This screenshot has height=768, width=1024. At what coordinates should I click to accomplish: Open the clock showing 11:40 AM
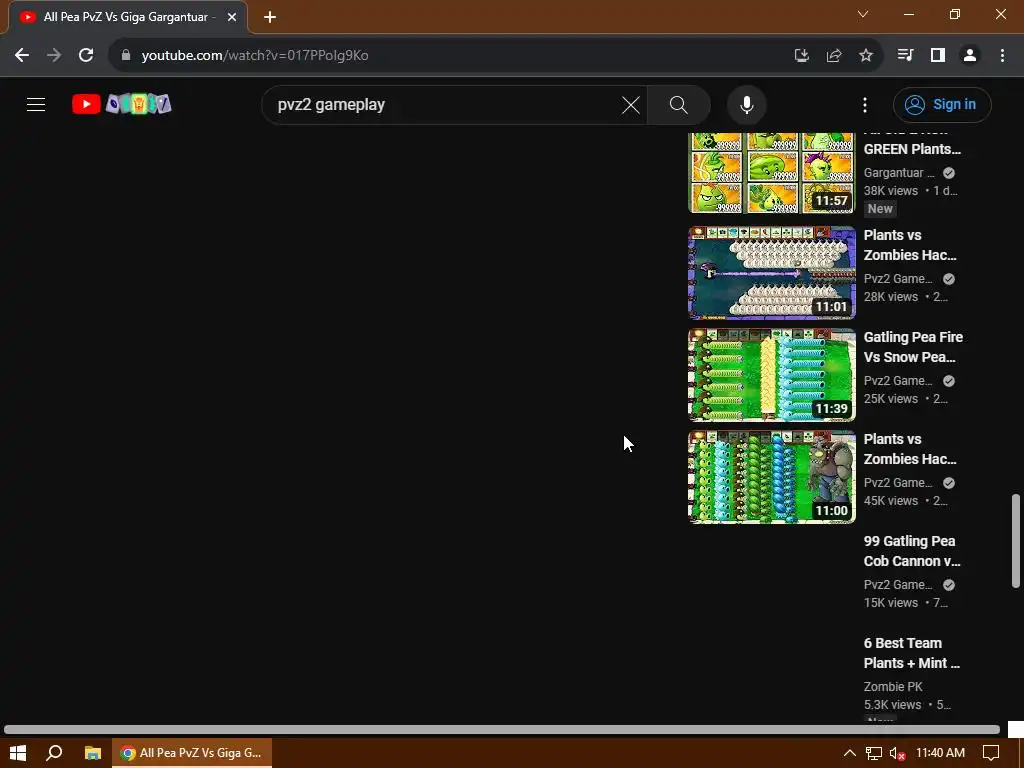coord(940,753)
